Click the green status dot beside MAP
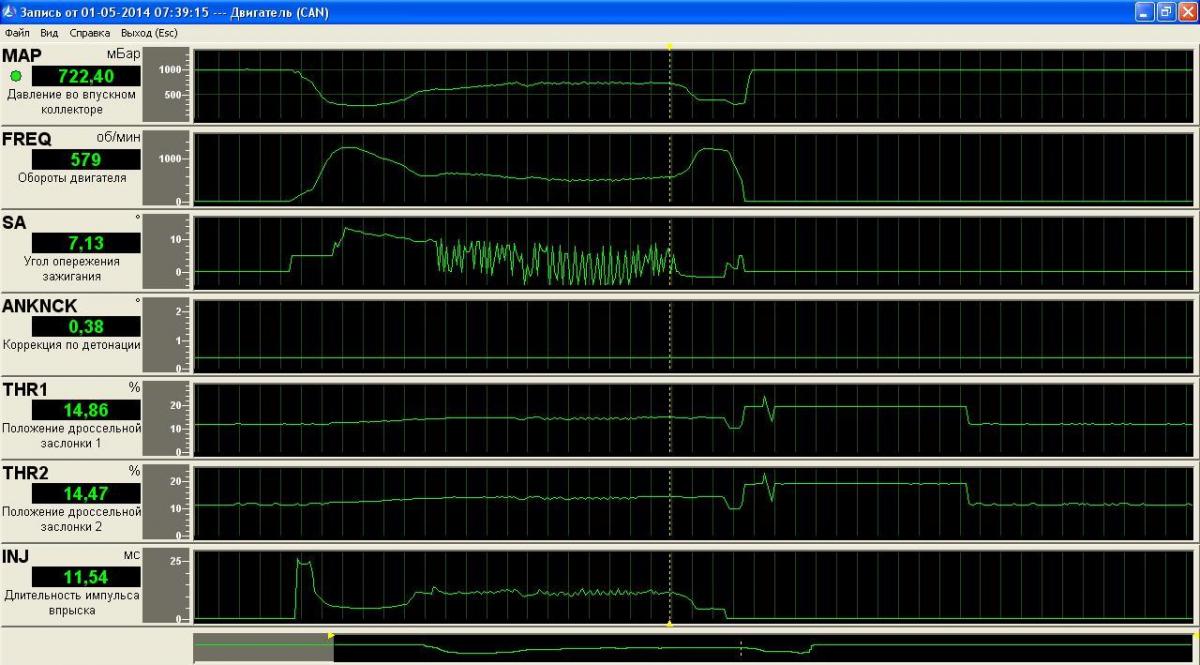 (x=16, y=76)
